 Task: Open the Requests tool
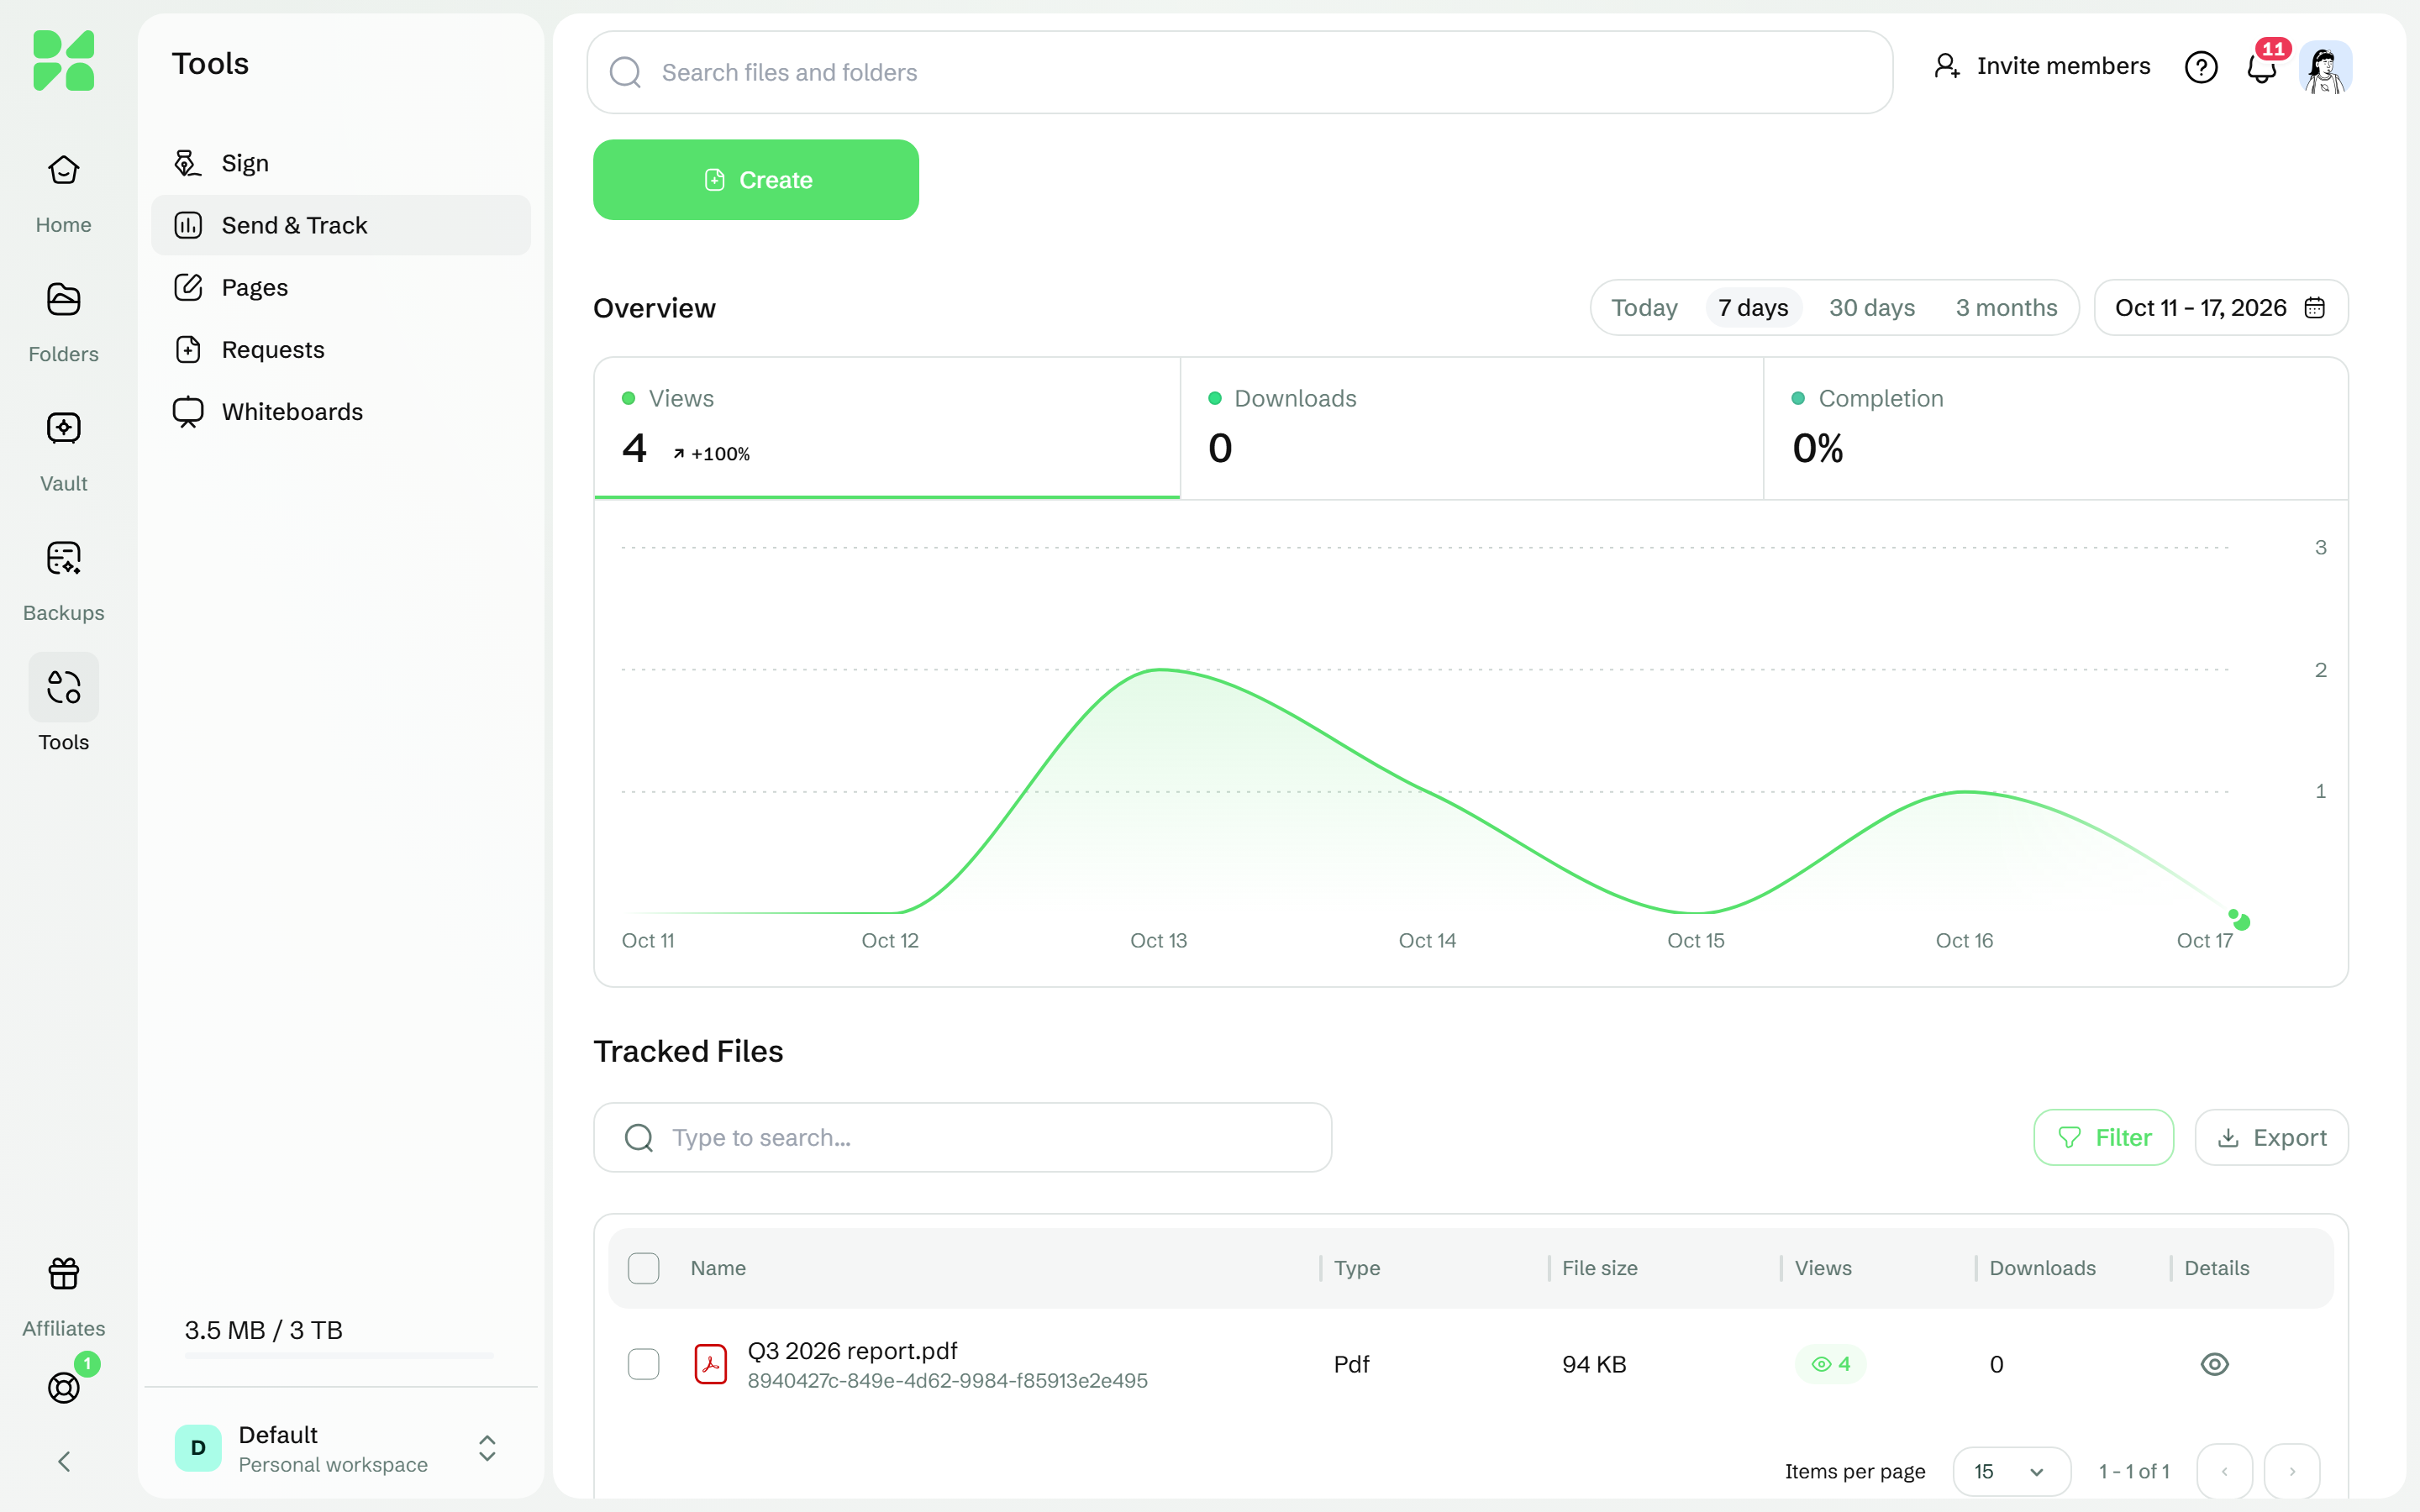point(341,349)
